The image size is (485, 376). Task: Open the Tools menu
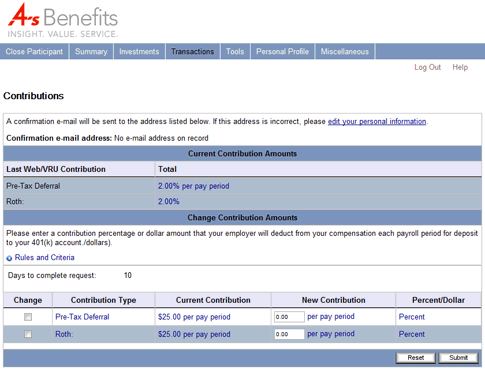pyautogui.click(x=235, y=52)
